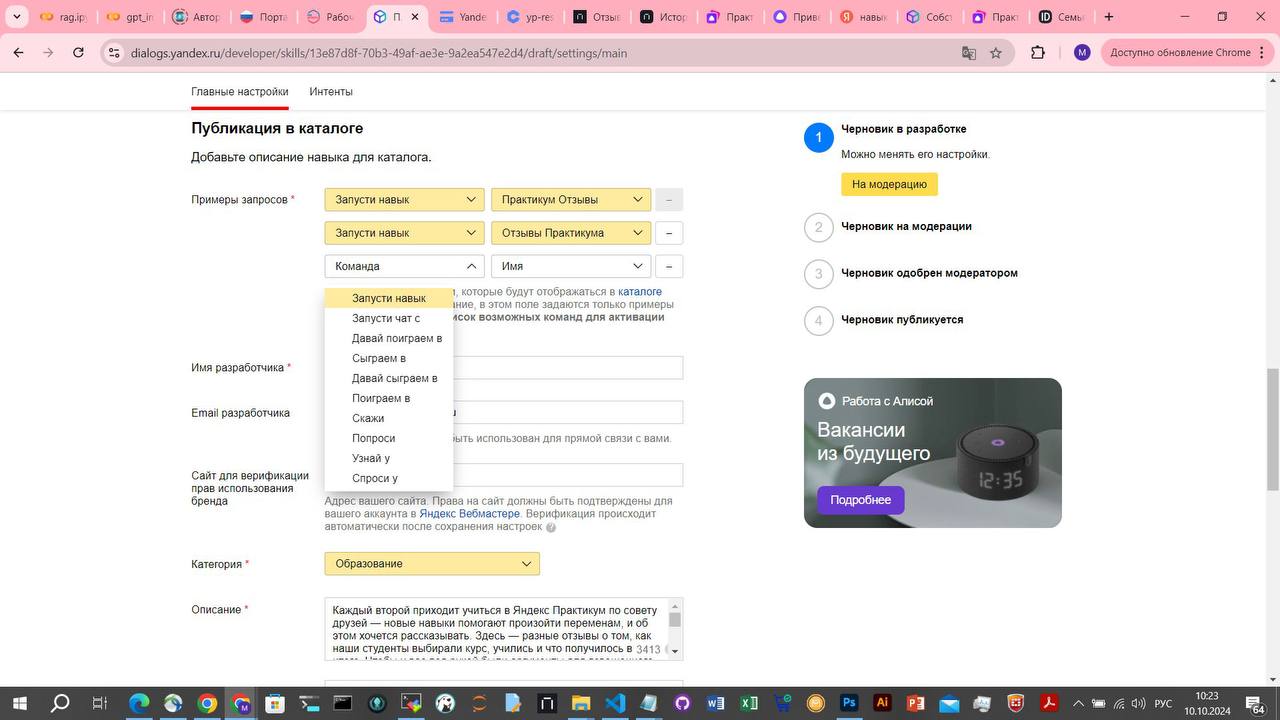
Task: Open a new browser tab
Action: [1109, 17]
